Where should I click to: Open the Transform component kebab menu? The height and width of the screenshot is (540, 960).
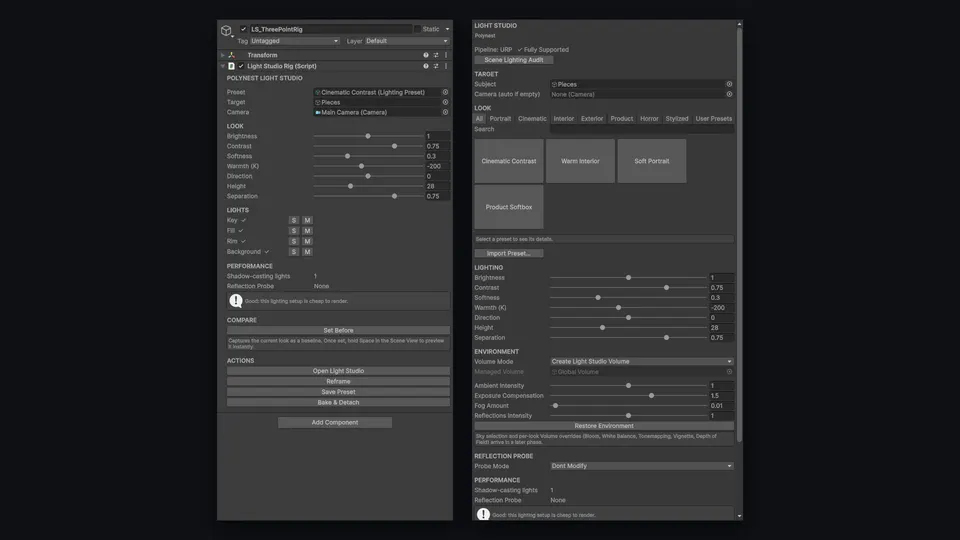coord(446,55)
